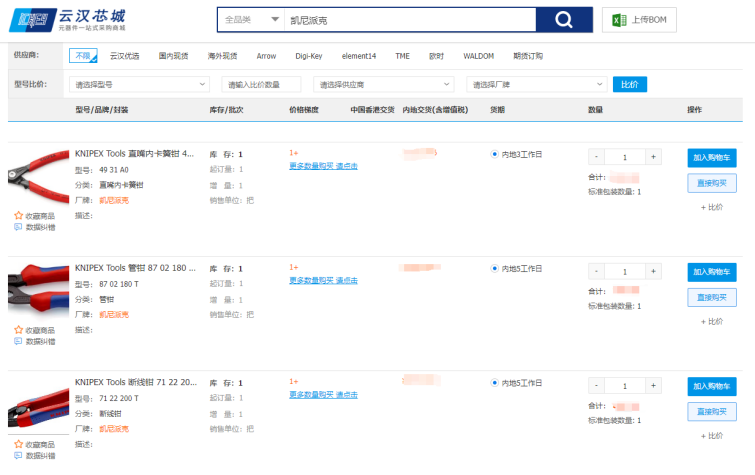Click the 上传BOM button

point(639,20)
